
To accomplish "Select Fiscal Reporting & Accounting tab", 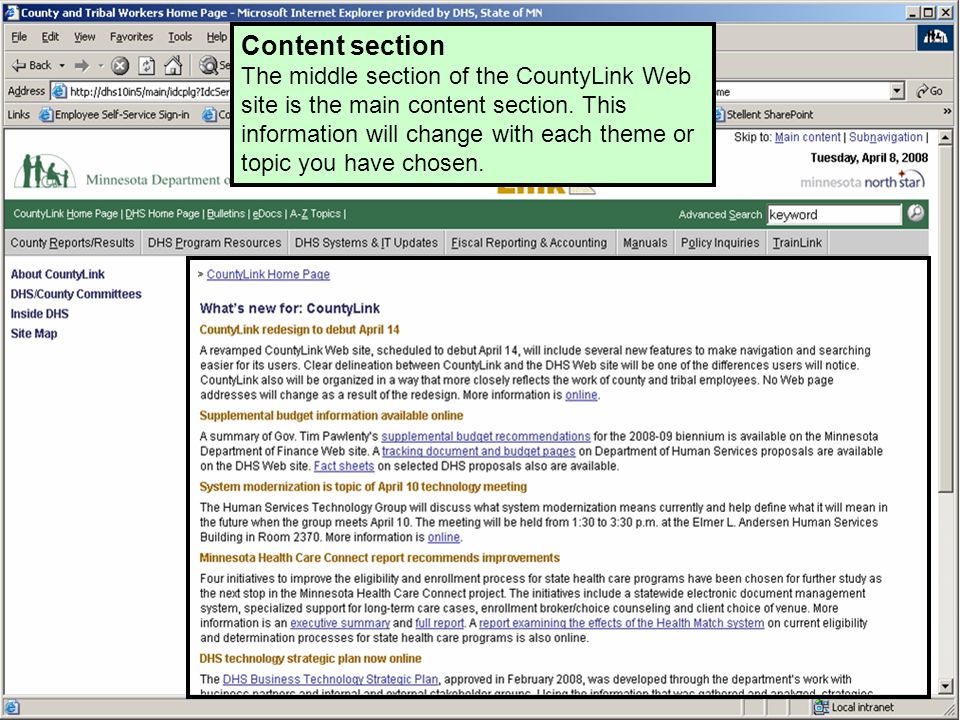I will (x=529, y=242).
